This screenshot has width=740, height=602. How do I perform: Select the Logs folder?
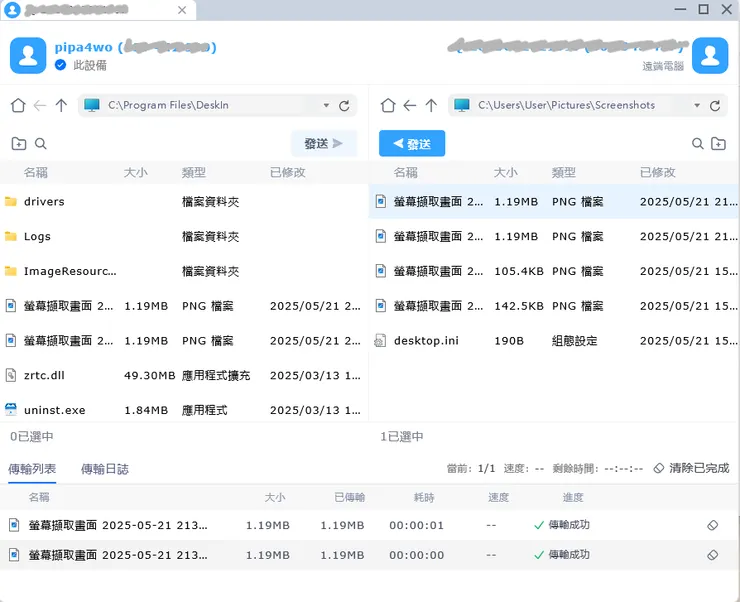(x=184, y=236)
